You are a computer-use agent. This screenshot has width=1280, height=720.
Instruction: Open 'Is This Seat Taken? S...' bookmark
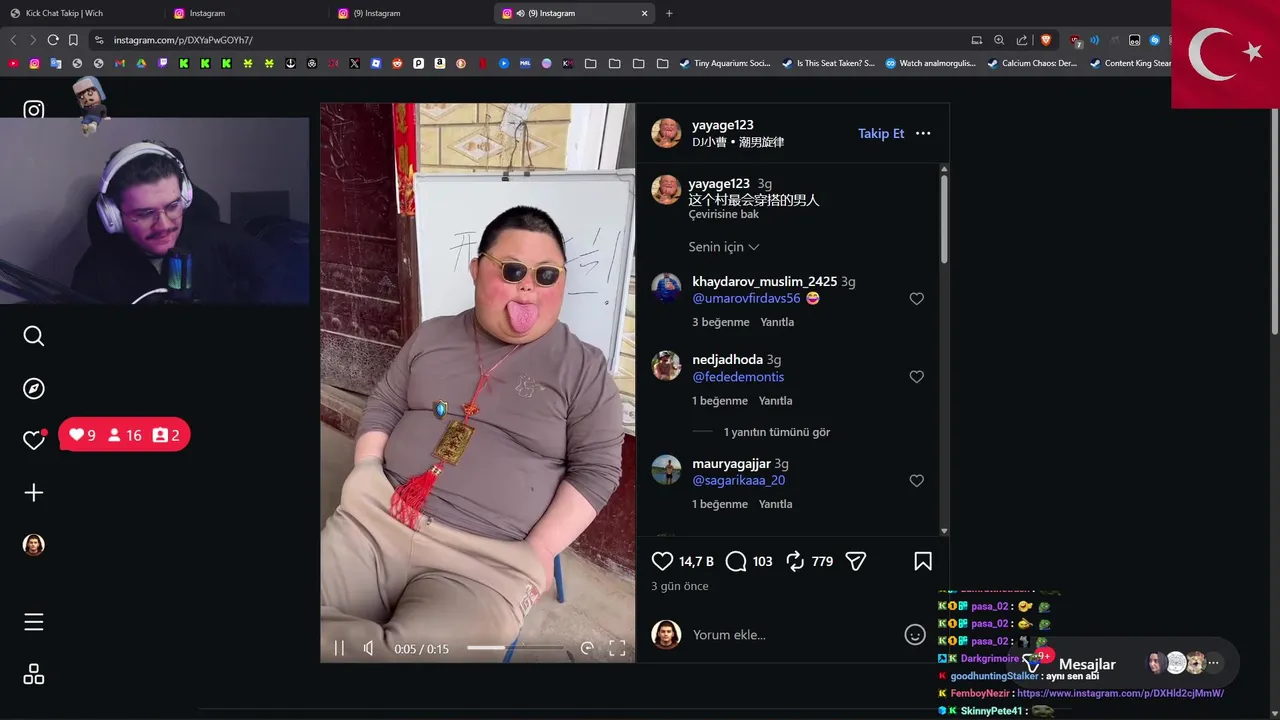[x=828, y=63]
